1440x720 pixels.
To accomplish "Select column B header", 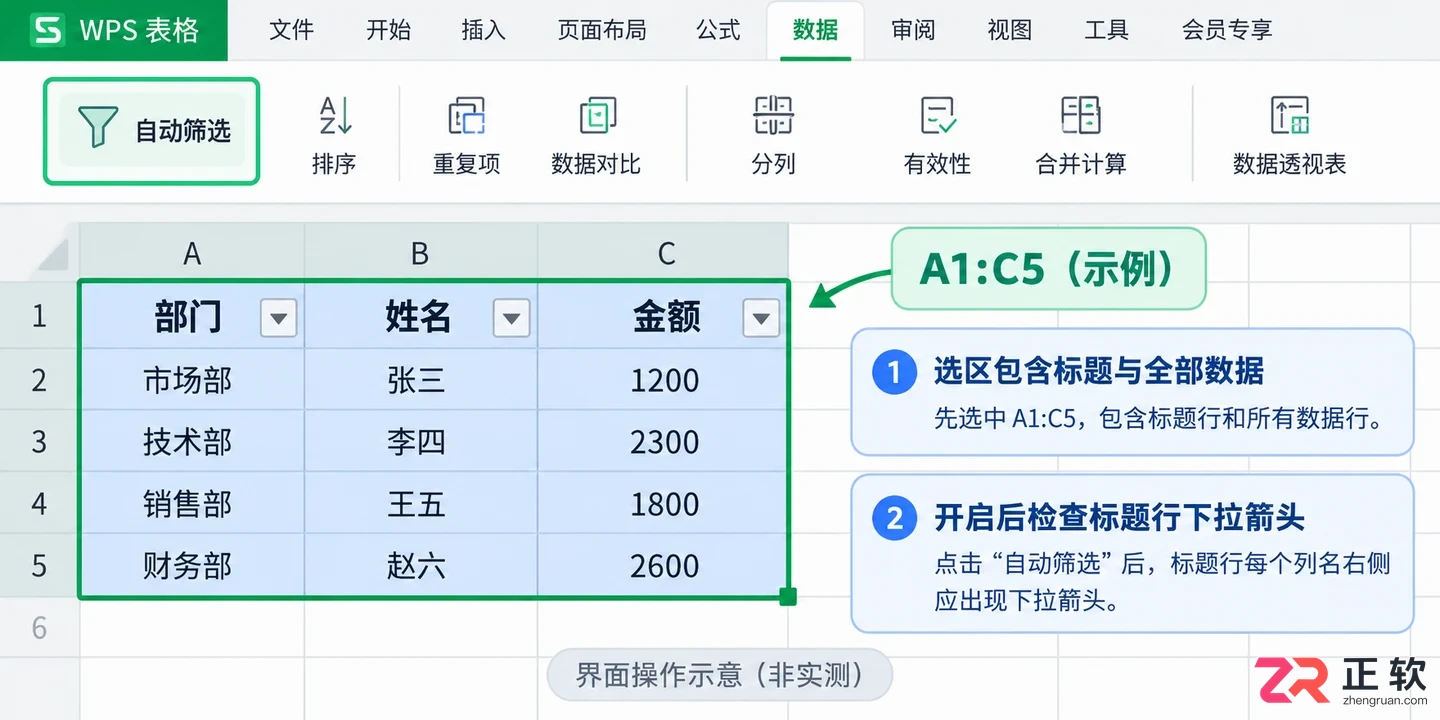I will 421,254.
